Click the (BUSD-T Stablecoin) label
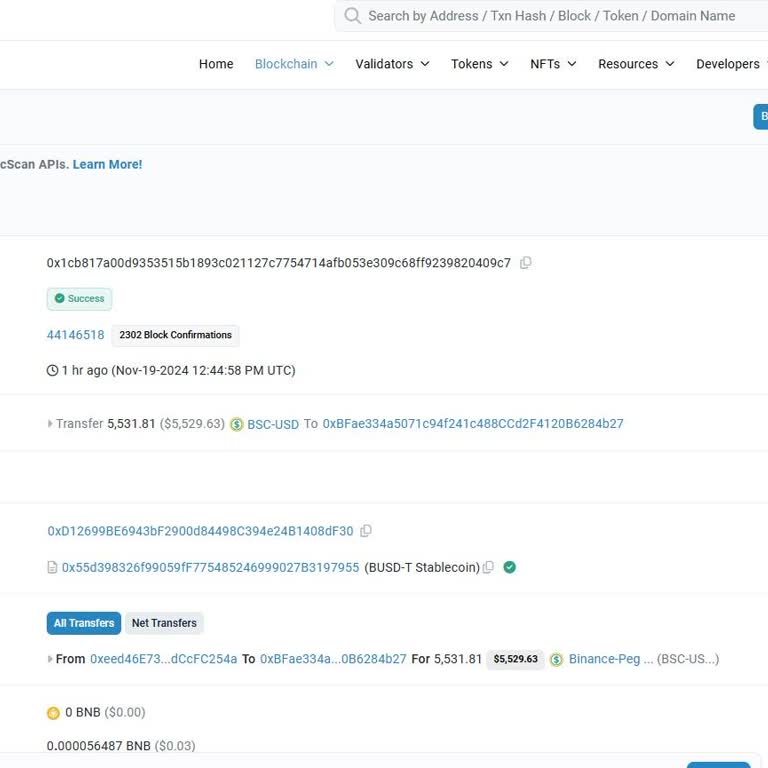Screen dimensions: 768x768 (x=422, y=567)
